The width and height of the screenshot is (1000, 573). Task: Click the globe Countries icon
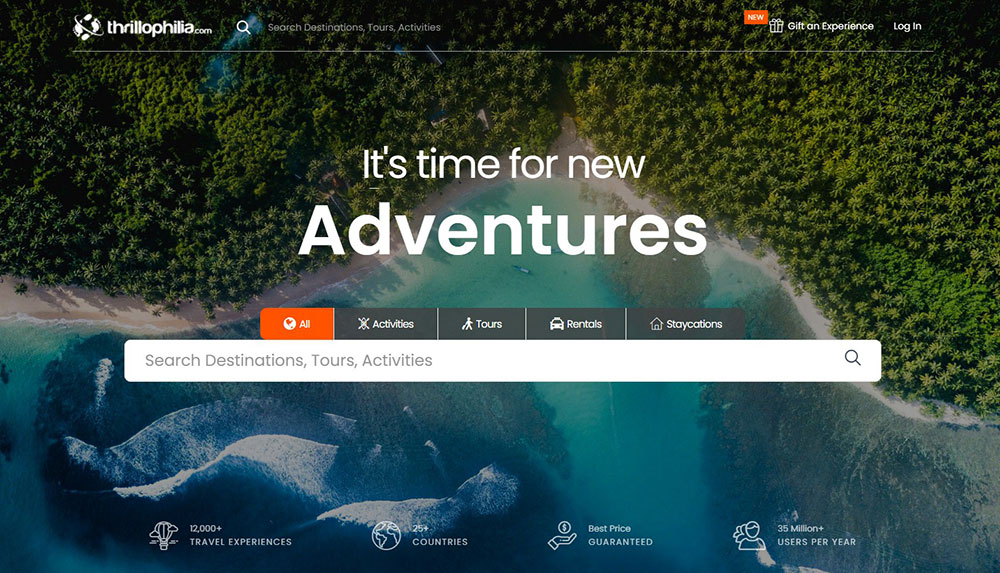386,535
